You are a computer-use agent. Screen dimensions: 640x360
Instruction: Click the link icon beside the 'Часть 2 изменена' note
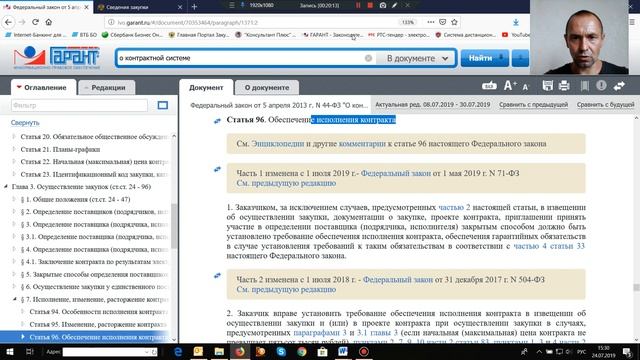tap(217, 276)
